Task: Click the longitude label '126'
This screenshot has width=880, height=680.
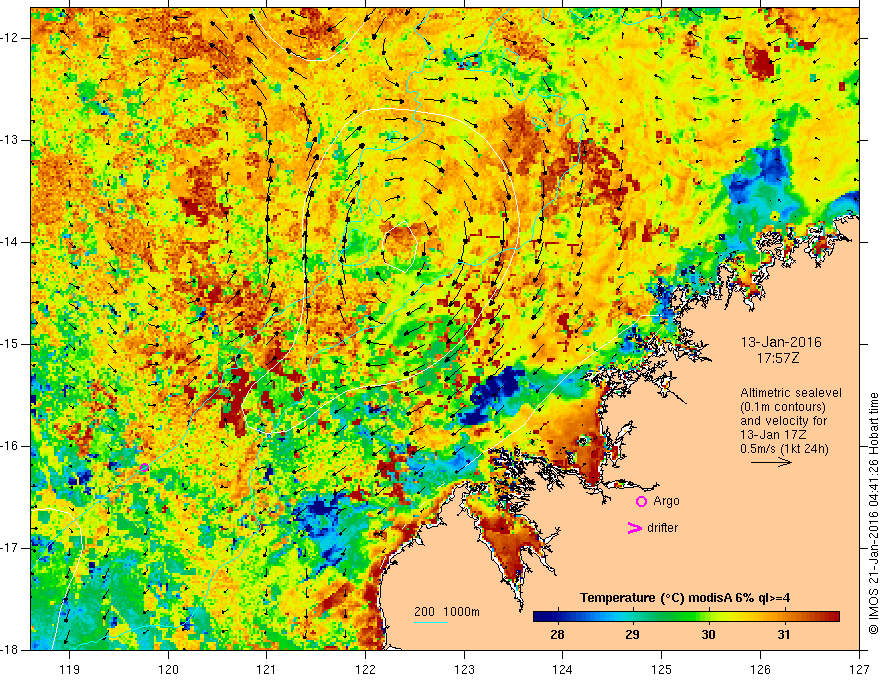Action: [760, 669]
